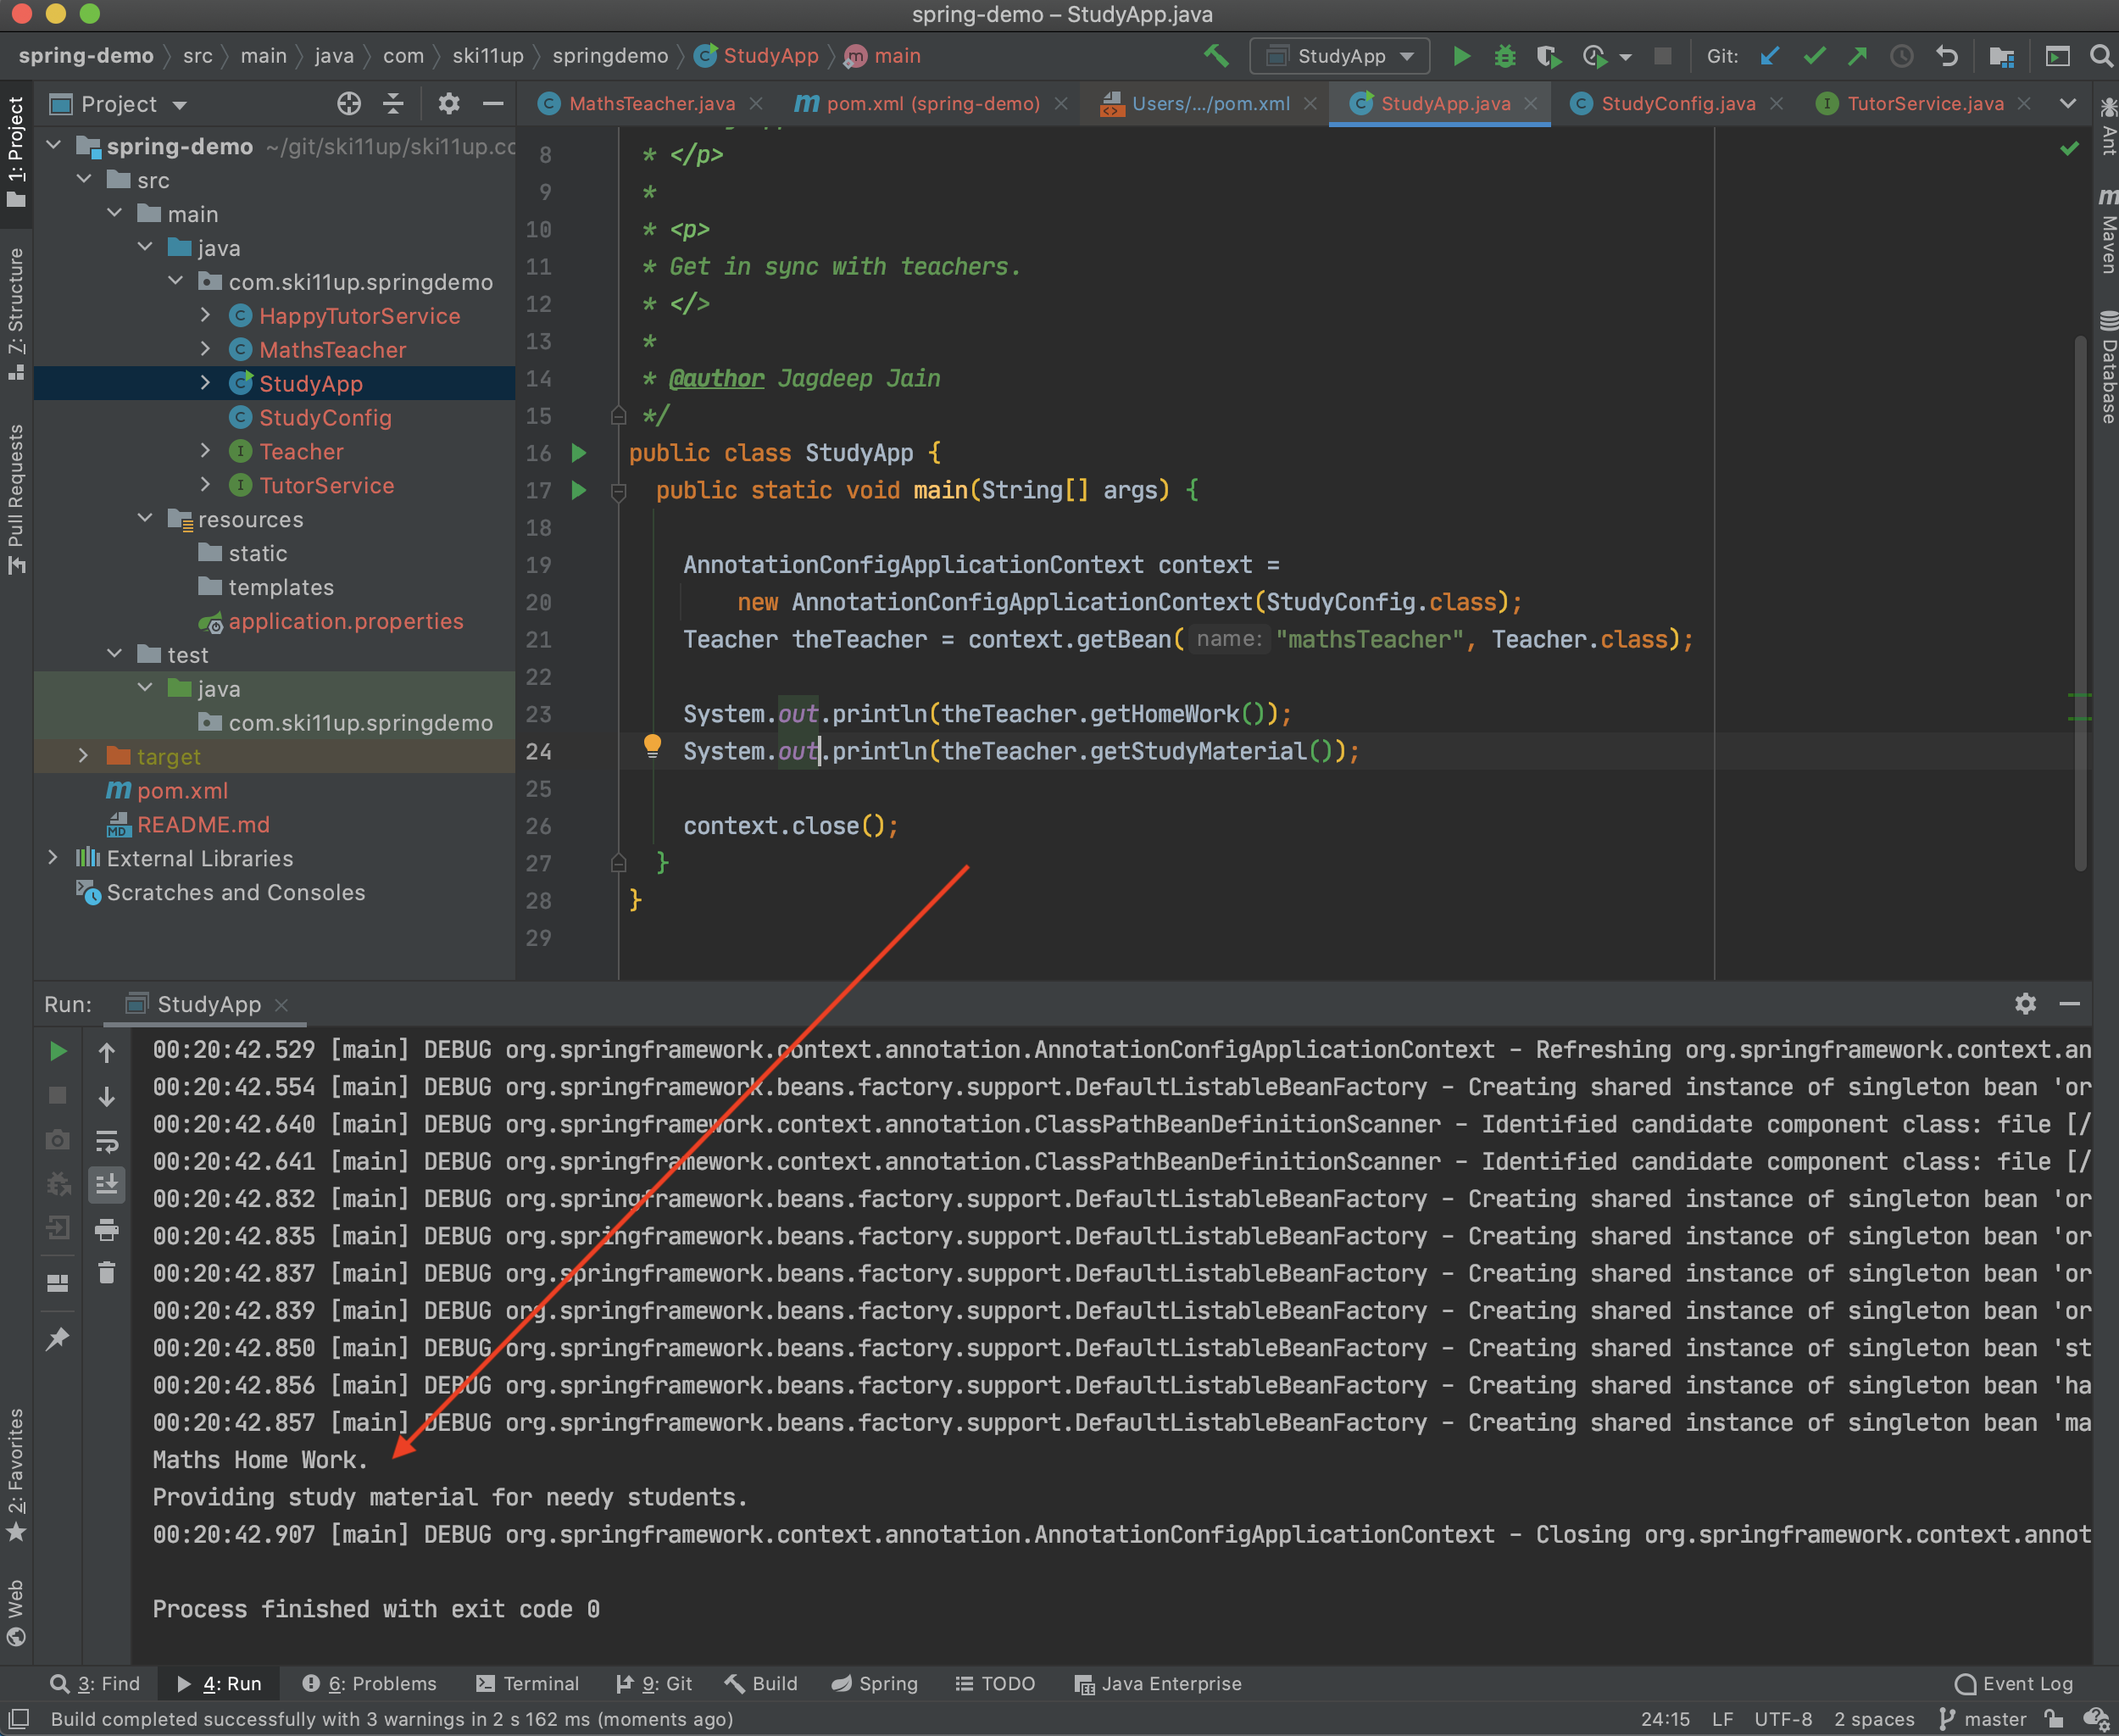The height and width of the screenshot is (1736, 2119).
Task: Open the Event Log in the status bar
Action: (2014, 1683)
